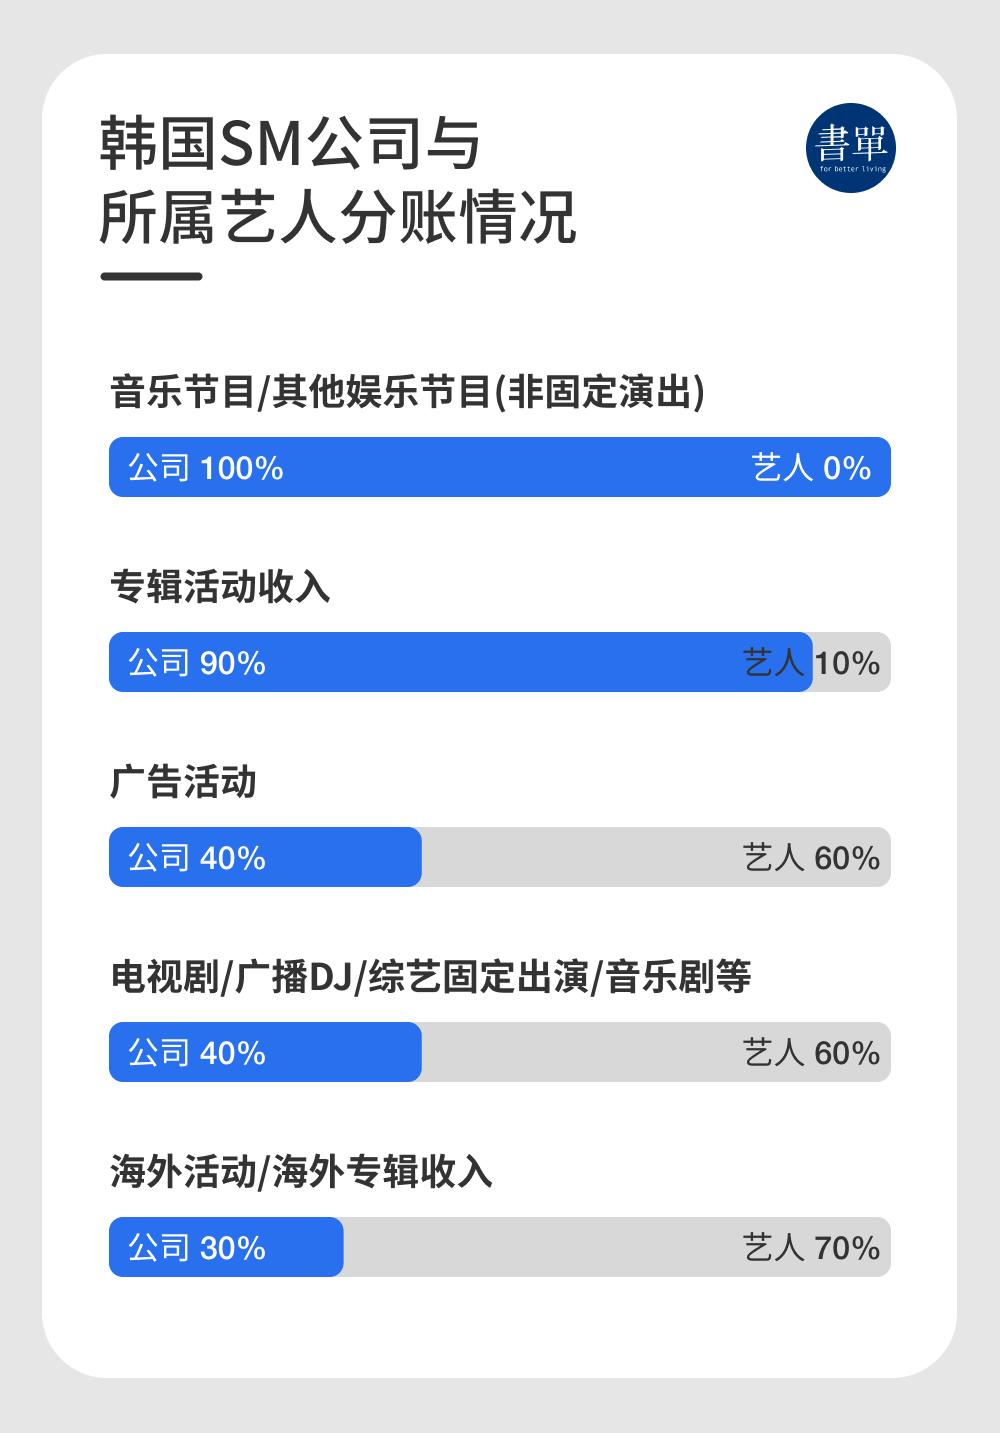
Task: Click '公司 40%' in the 广告活动 bar
Action: [x=197, y=858]
